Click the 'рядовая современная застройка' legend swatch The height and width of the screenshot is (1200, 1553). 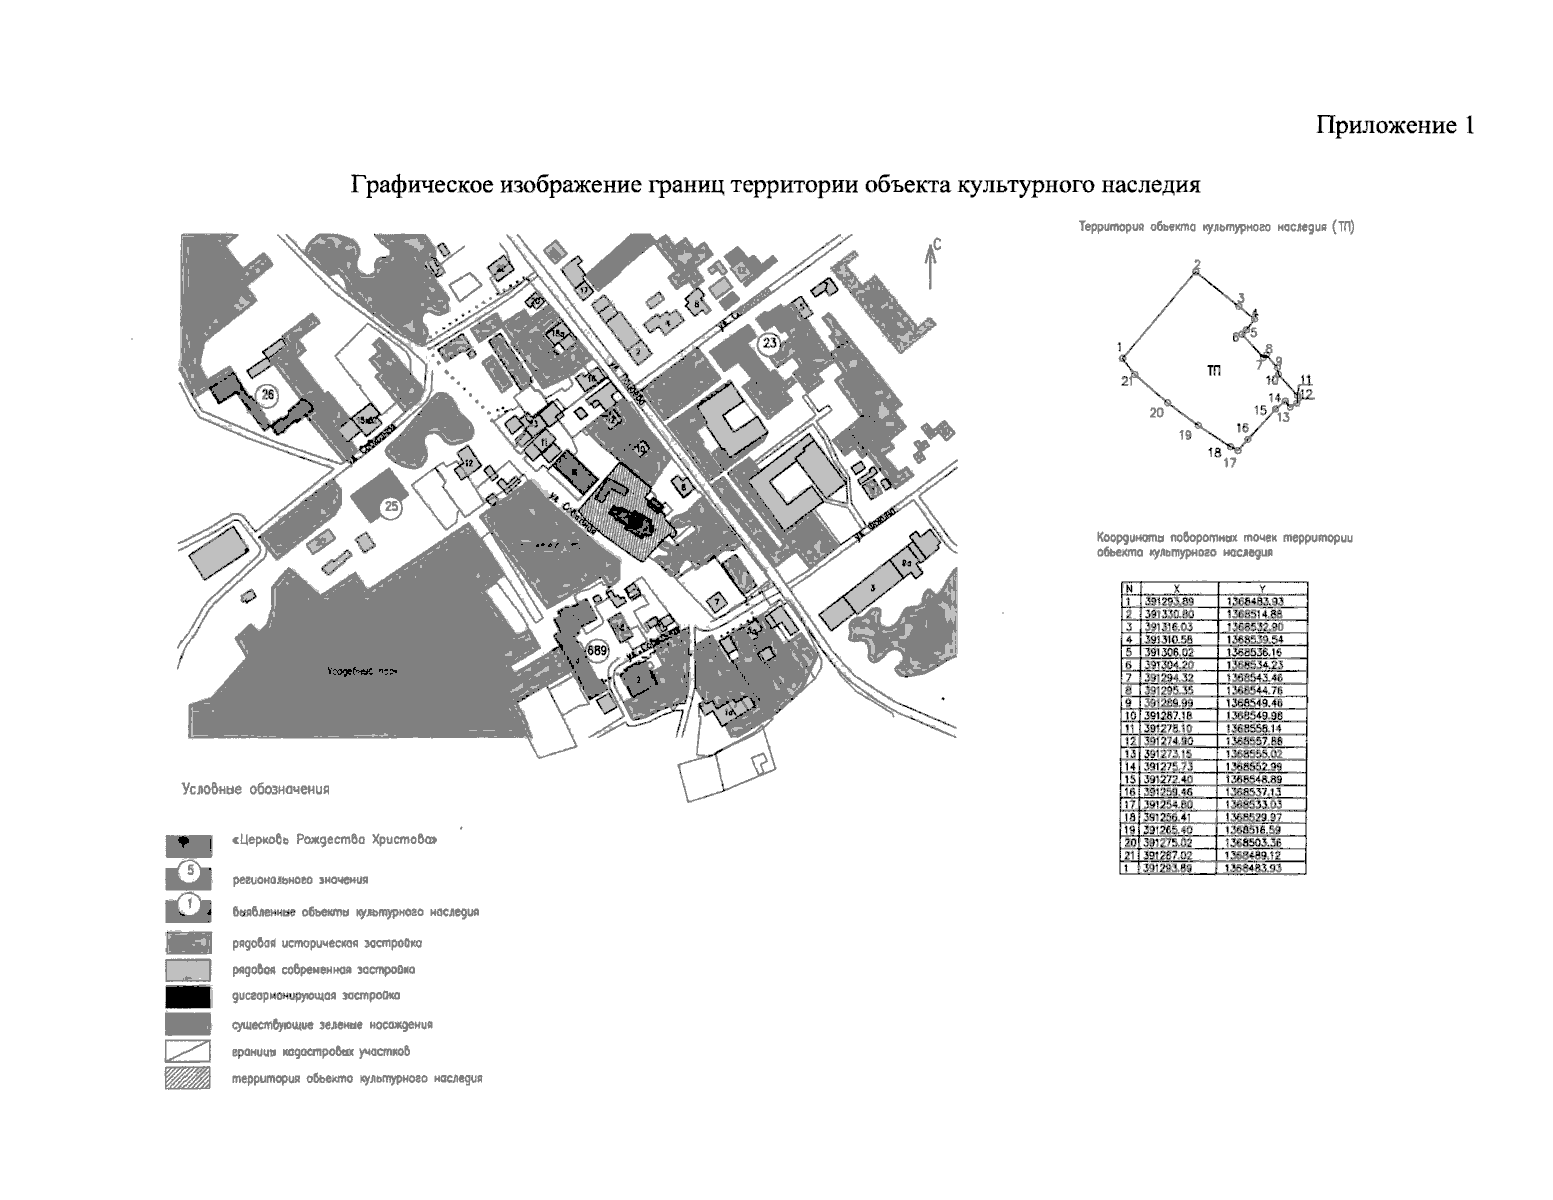[x=188, y=970]
